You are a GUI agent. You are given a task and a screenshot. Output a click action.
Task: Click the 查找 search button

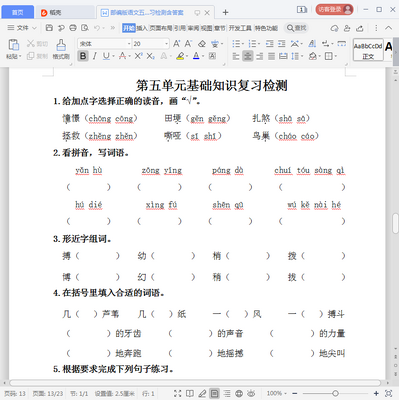tap(296, 28)
